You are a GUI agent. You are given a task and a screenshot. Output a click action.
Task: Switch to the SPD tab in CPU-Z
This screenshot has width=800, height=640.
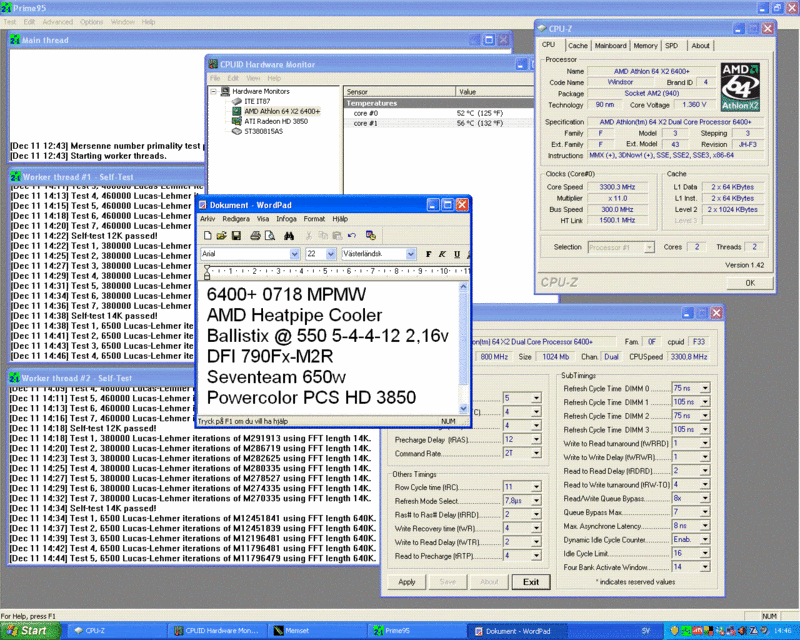click(x=671, y=46)
